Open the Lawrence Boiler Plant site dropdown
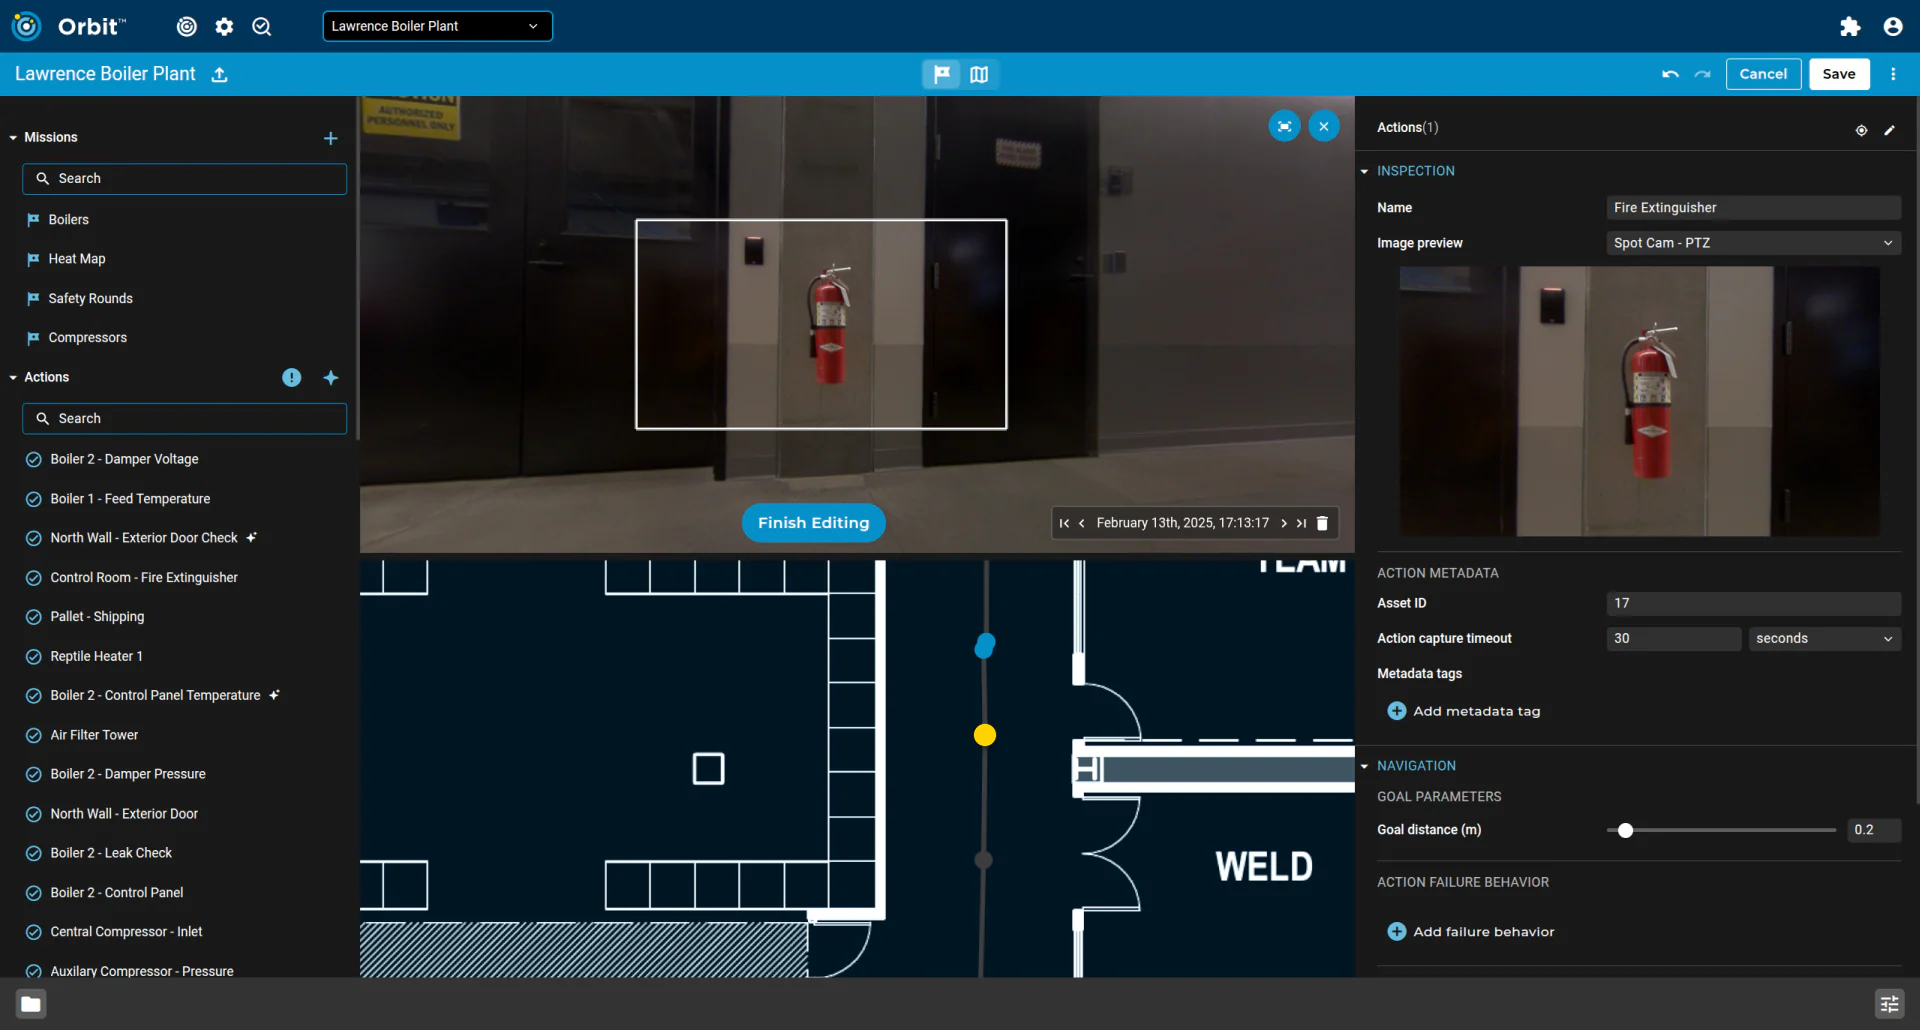This screenshot has height=1030, width=1920. pos(437,26)
